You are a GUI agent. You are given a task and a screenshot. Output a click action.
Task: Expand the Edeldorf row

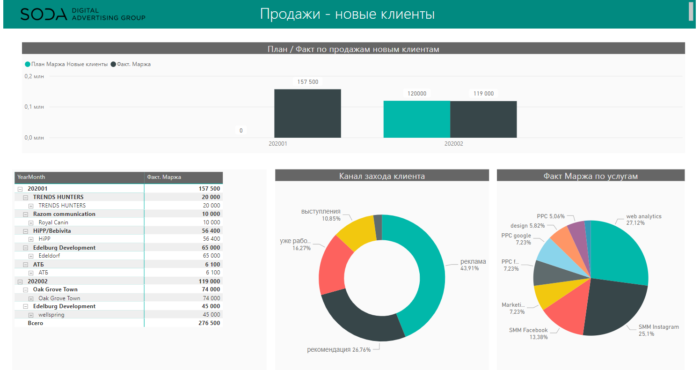point(31,256)
